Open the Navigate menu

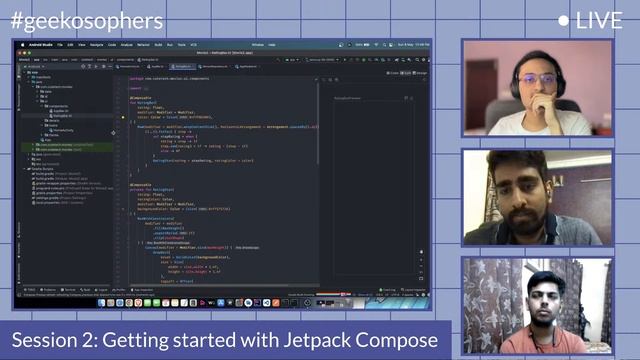tap(96, 45)
